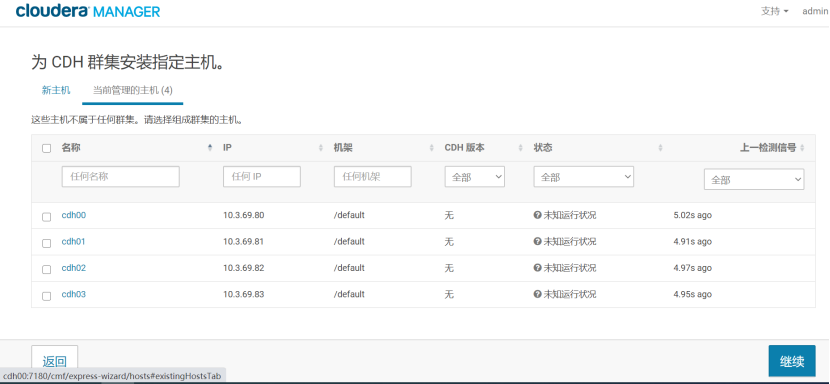Image resolution: width=830 pixels, height=384 pixels.
Task: Focus the 任何名称 filter input
Action: point(121,176)
